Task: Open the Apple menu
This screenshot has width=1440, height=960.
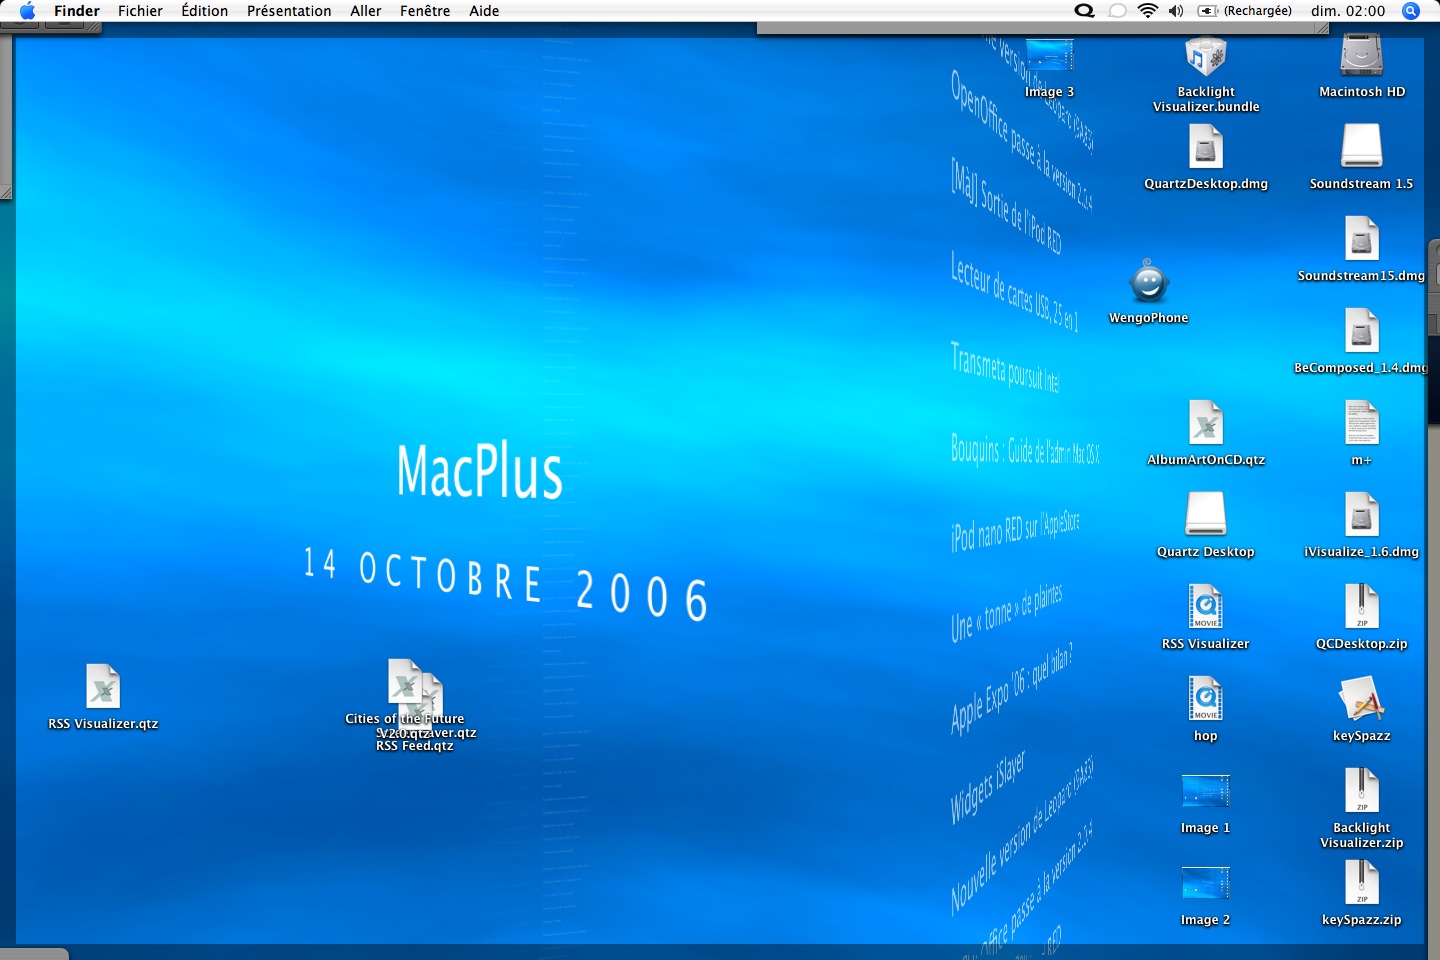Action: (27, 11)
